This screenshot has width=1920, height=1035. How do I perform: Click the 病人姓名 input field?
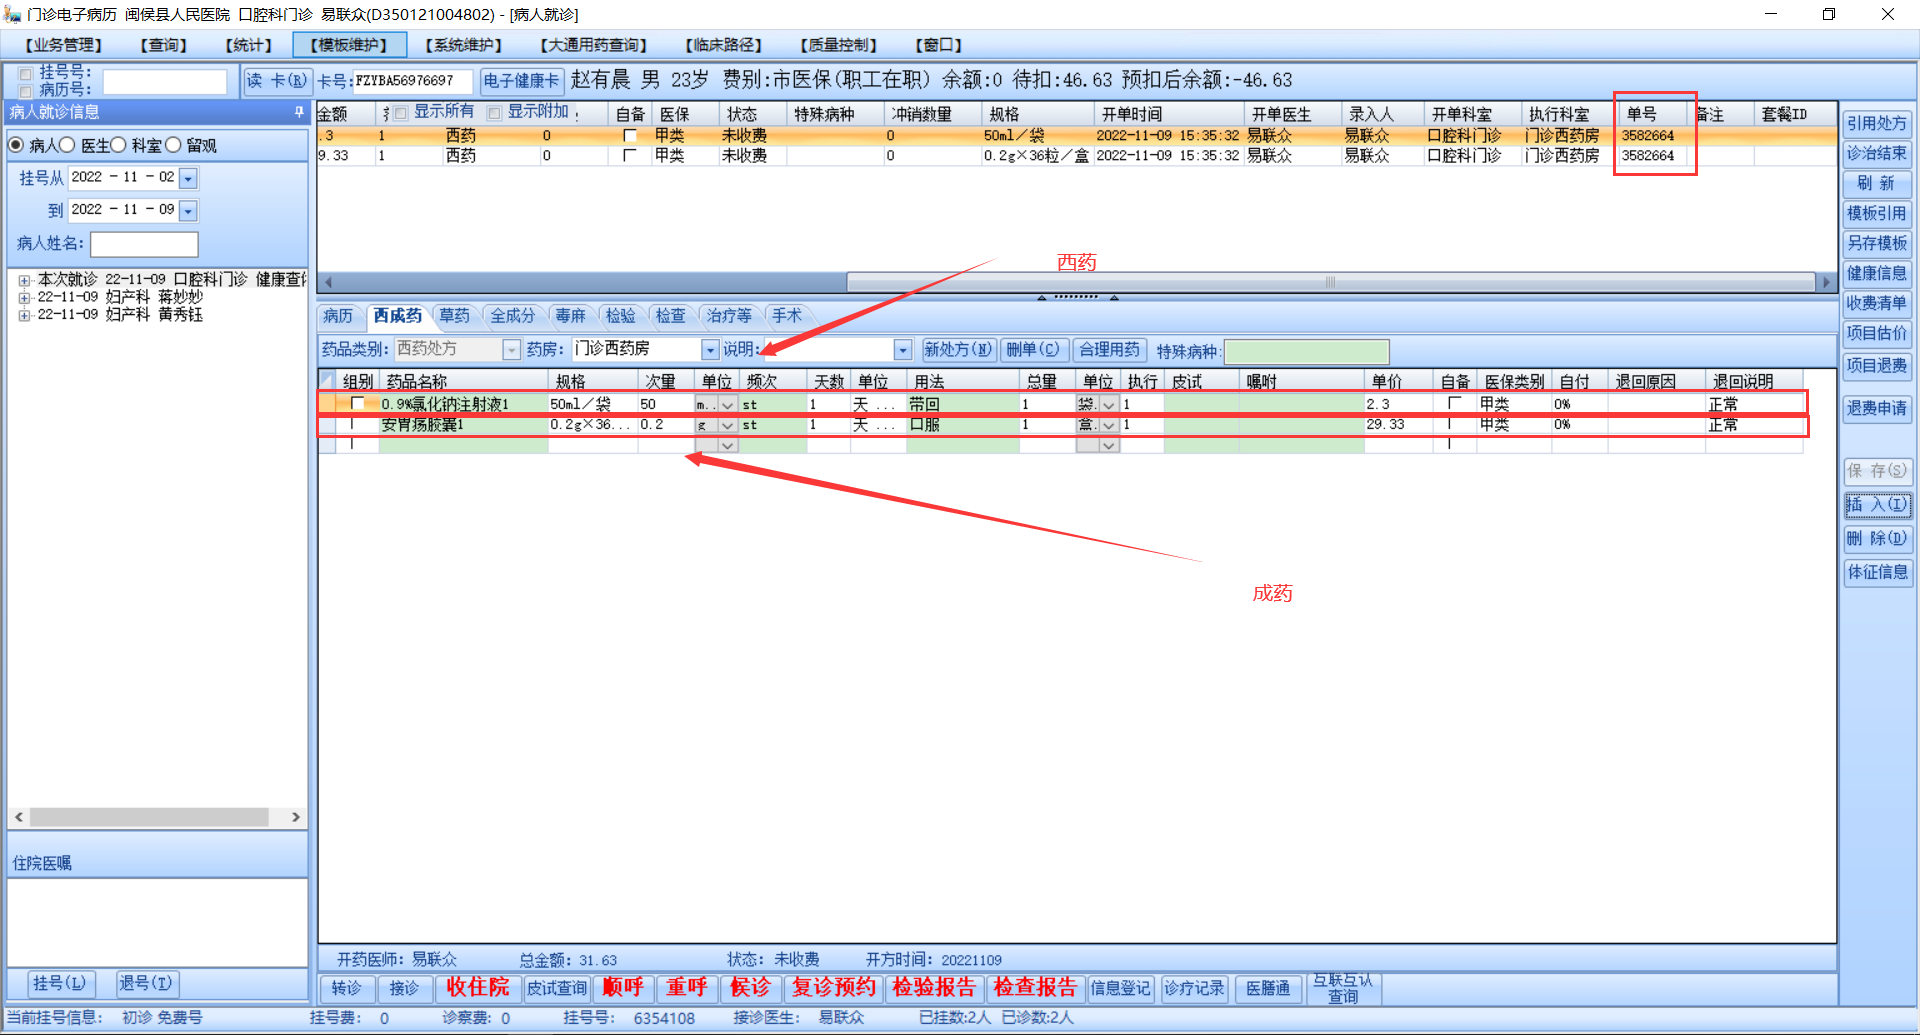coord(144,244)
